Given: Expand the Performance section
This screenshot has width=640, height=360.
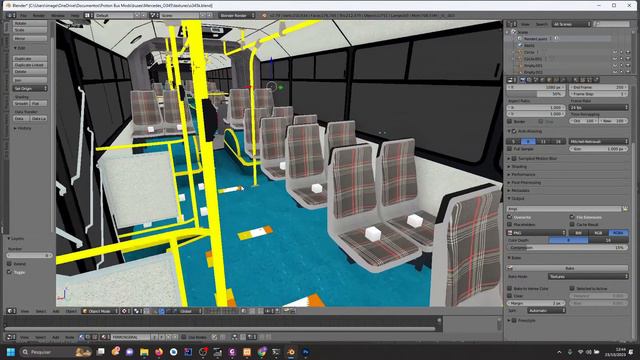Looking at the screenshot, I should tap(521, 174).
